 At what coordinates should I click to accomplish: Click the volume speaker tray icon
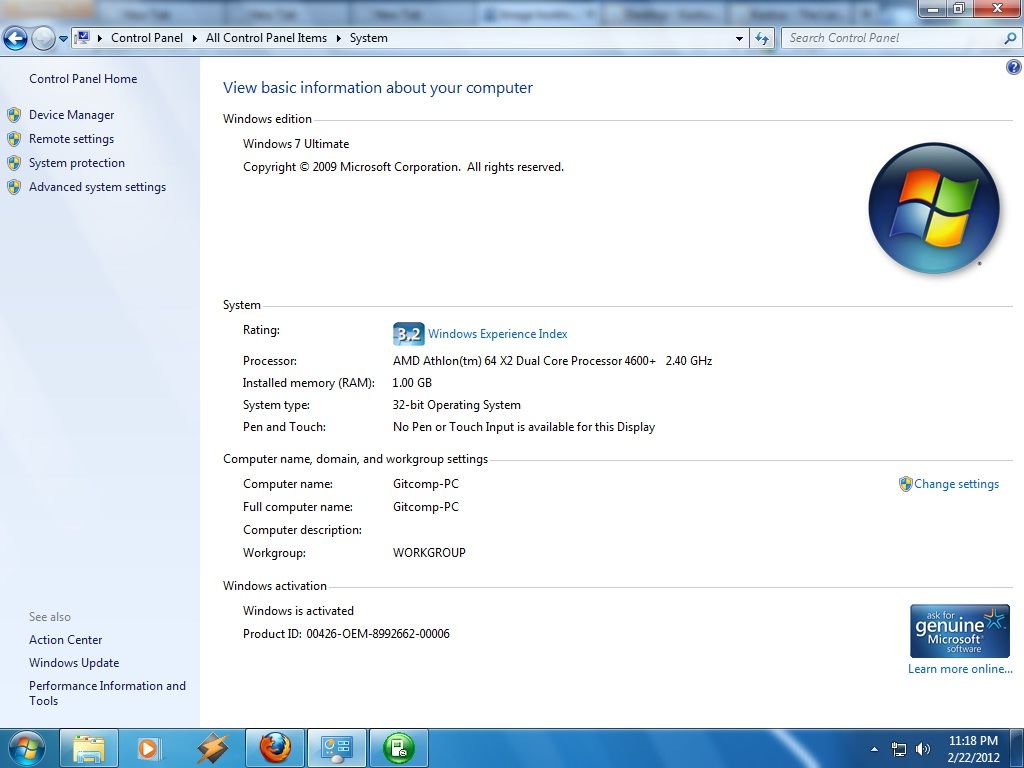[x=923, y=749]
